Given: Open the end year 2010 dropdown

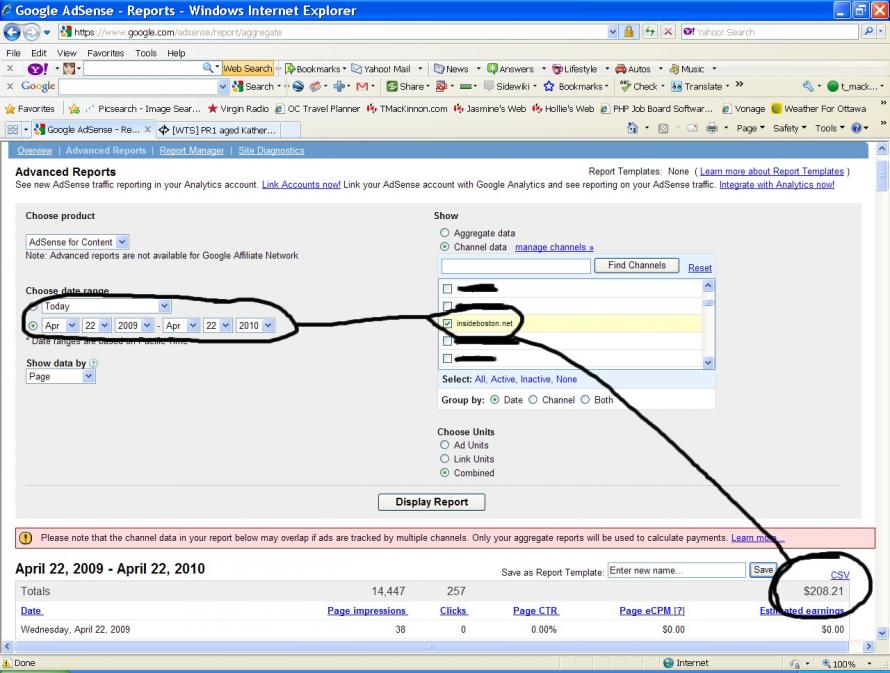Looking at the screenshot, I should (x=255, y=326).
